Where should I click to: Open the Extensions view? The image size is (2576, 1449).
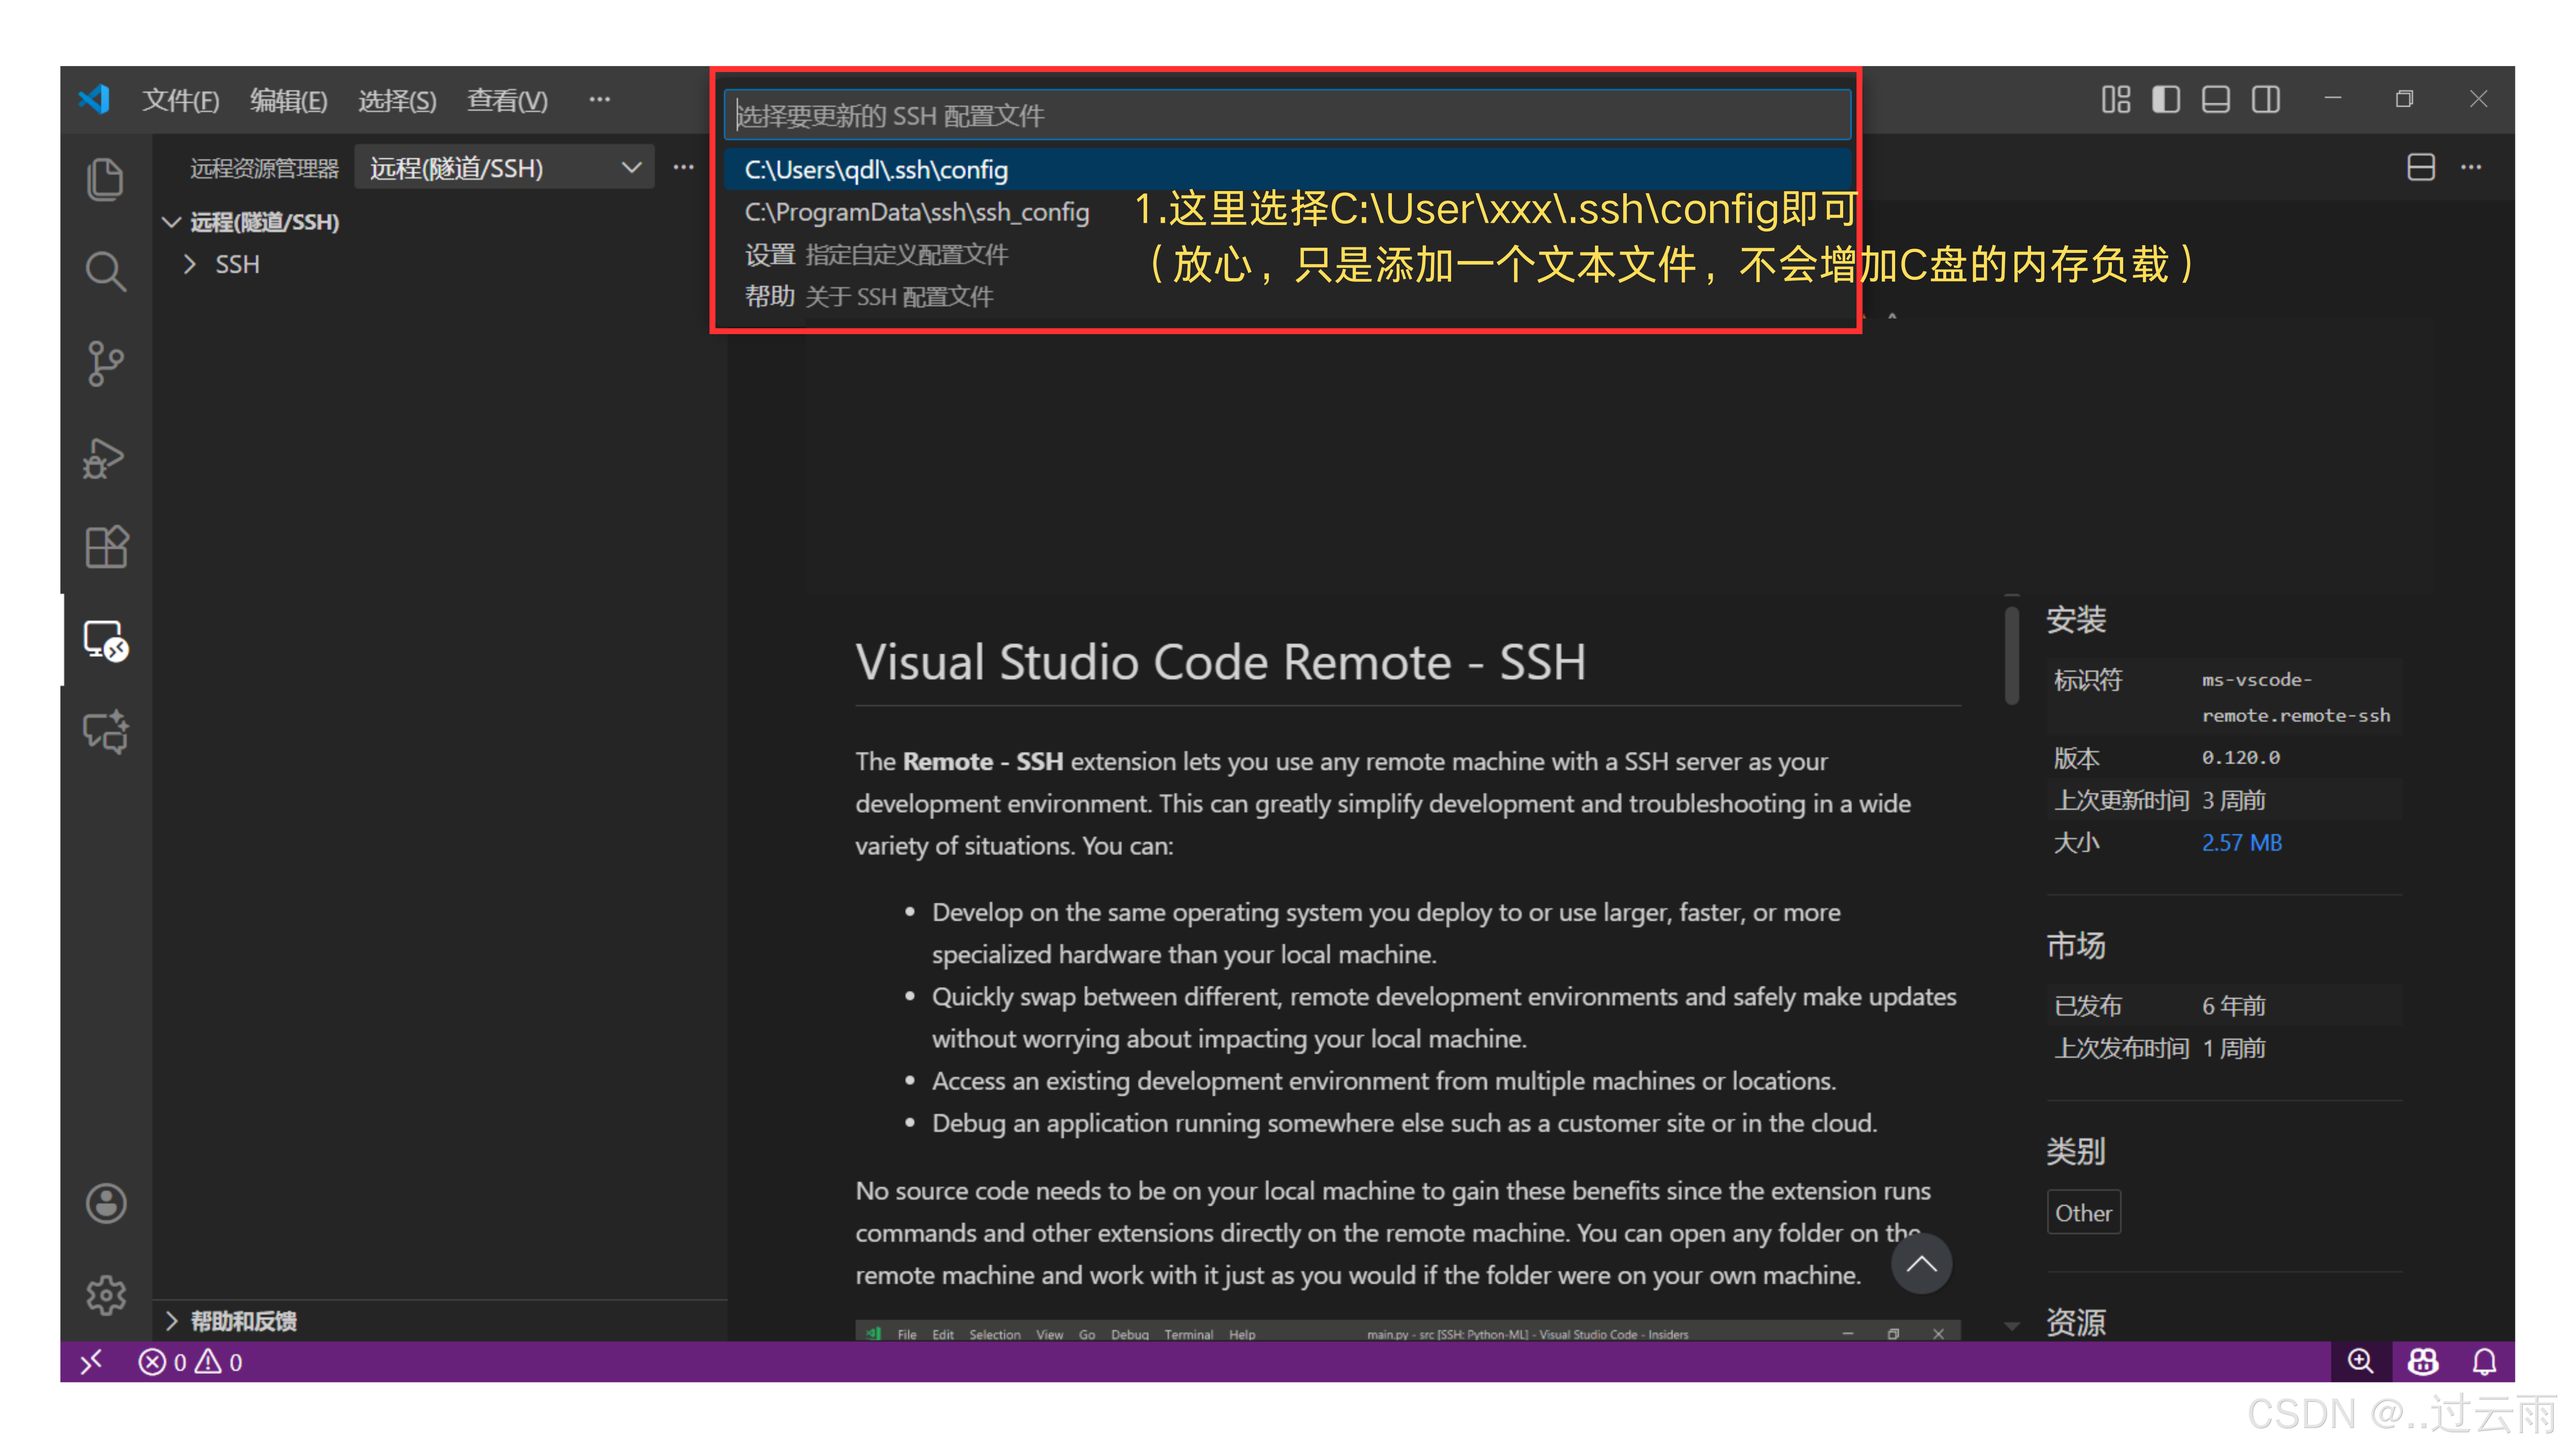pos(105,546)
